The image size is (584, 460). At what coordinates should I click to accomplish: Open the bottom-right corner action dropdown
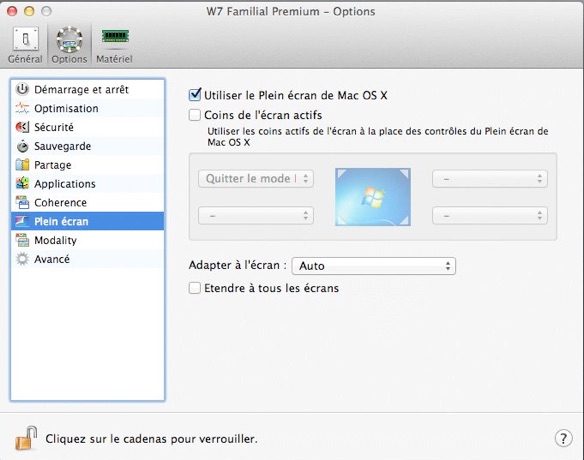click(490, 216)
